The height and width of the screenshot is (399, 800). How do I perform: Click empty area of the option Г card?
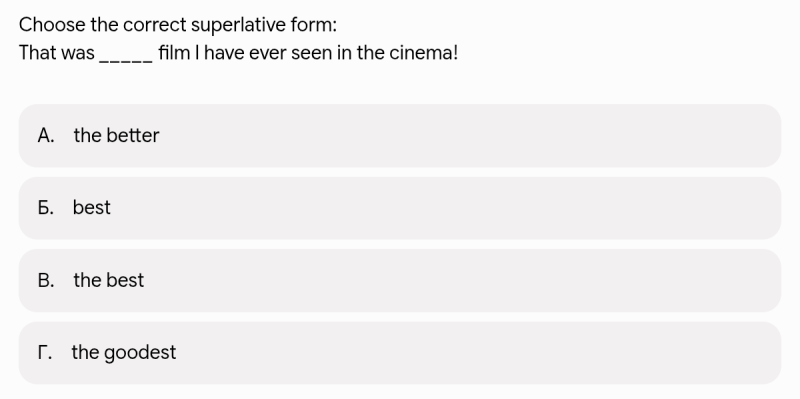[459, 353]
